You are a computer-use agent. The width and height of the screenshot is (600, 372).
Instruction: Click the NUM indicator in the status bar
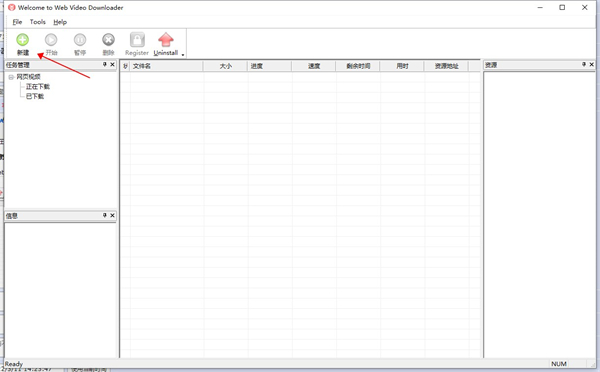click(x=559, y=364)
